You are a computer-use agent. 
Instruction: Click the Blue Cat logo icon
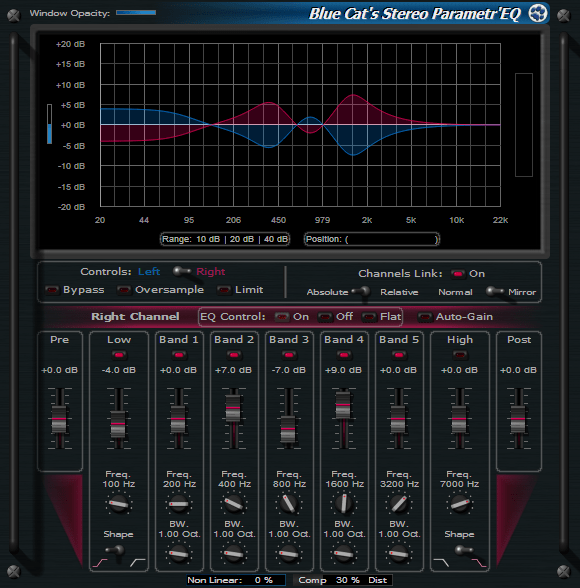[x=538, y=14]
